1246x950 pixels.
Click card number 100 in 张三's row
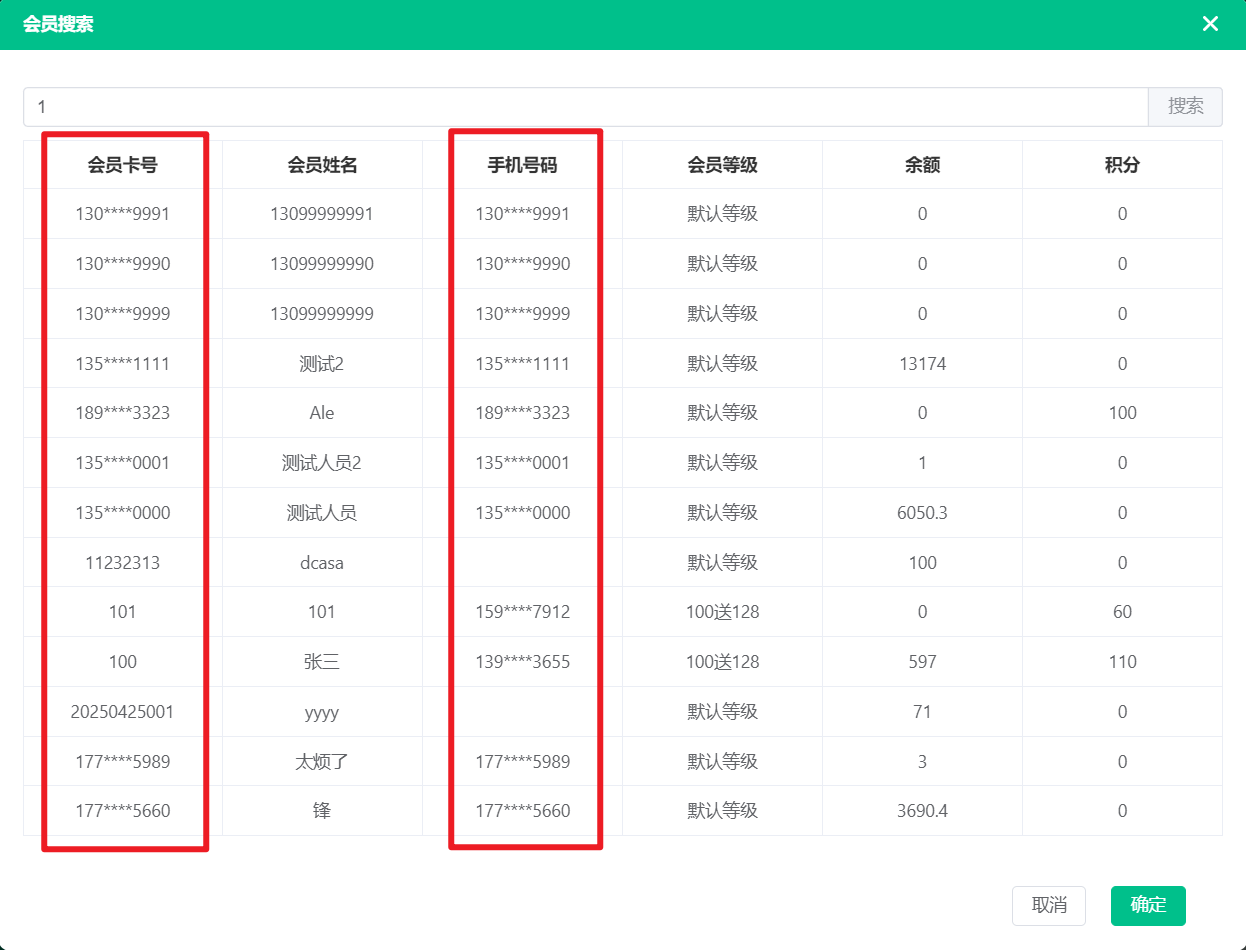(x=123, y=662)
